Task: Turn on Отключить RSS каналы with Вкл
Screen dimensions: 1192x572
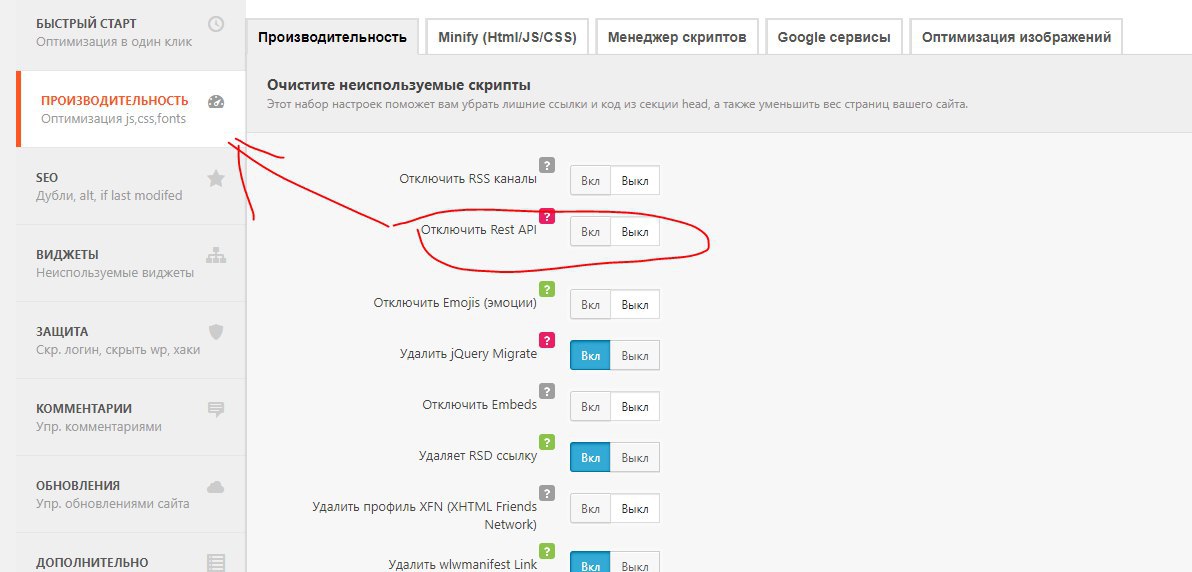Action: tap(590, 181)
